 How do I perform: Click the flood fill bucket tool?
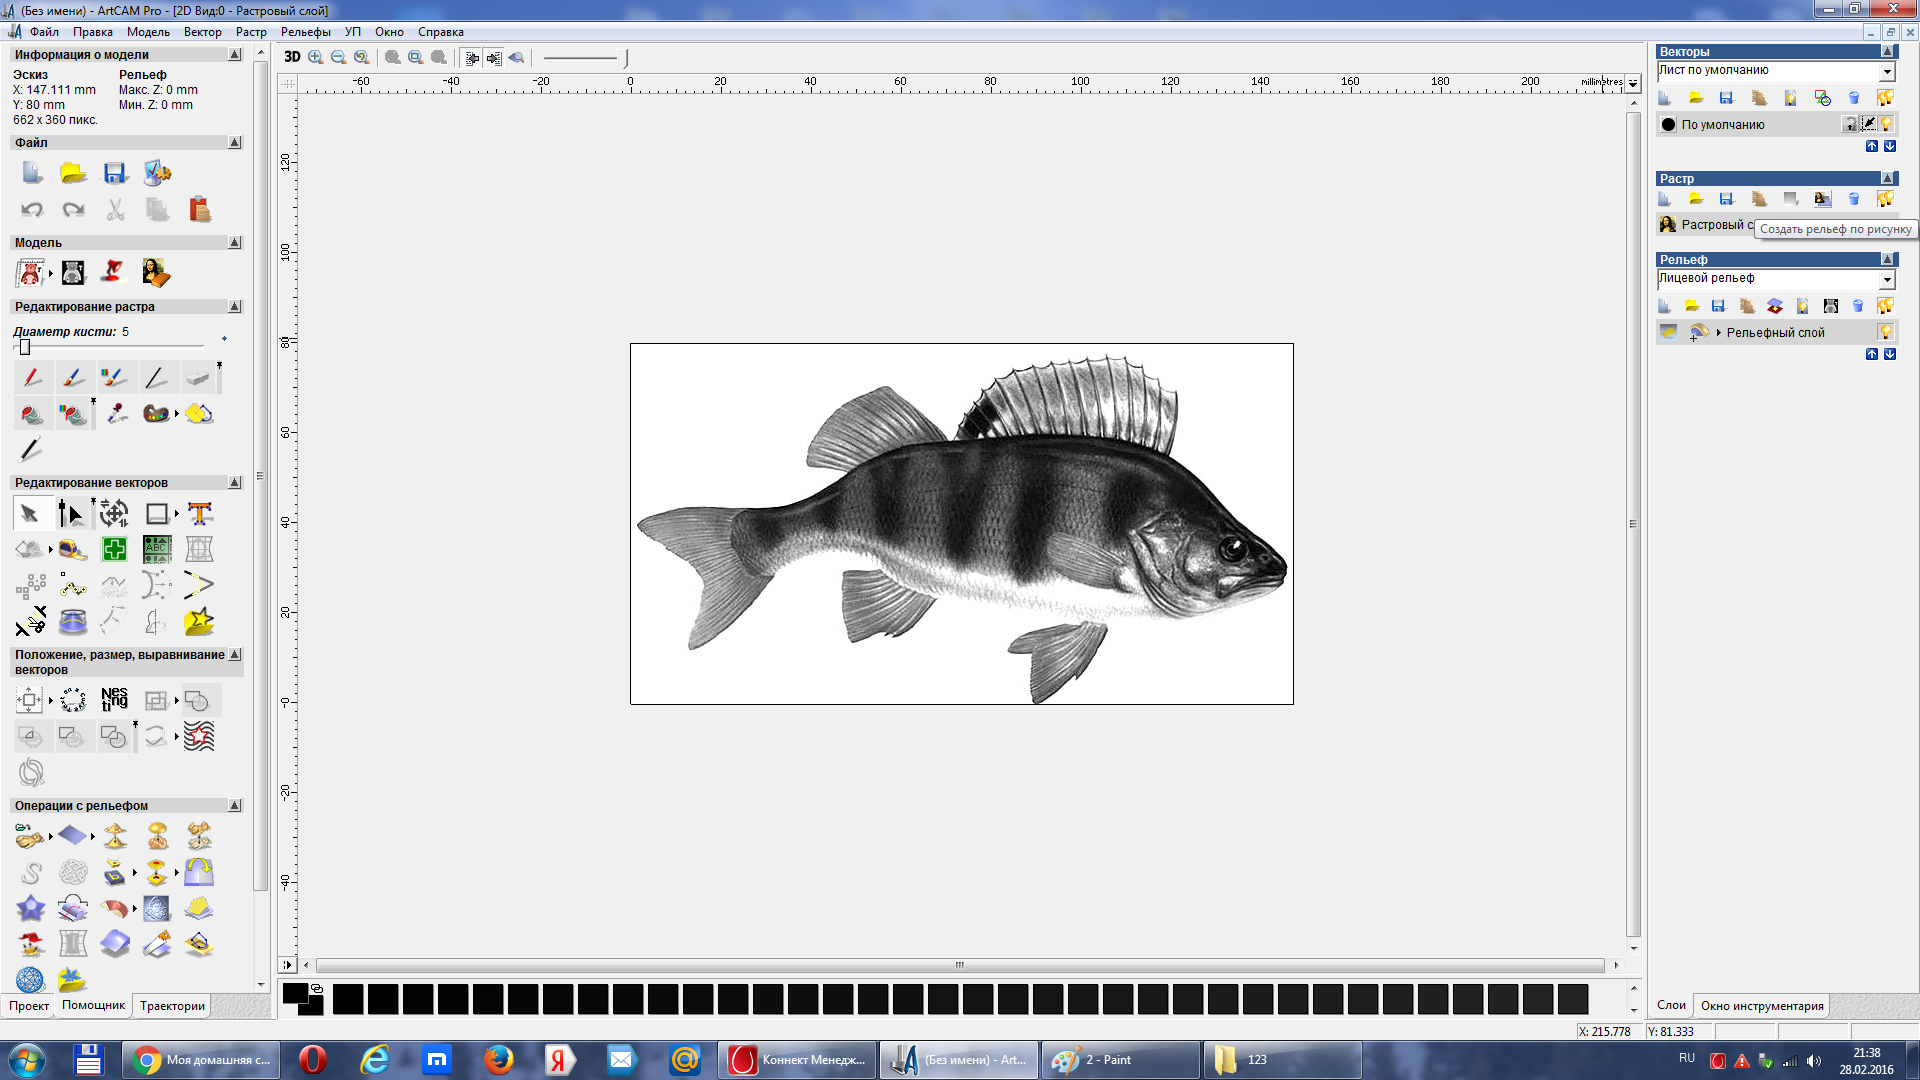point(31,414)
